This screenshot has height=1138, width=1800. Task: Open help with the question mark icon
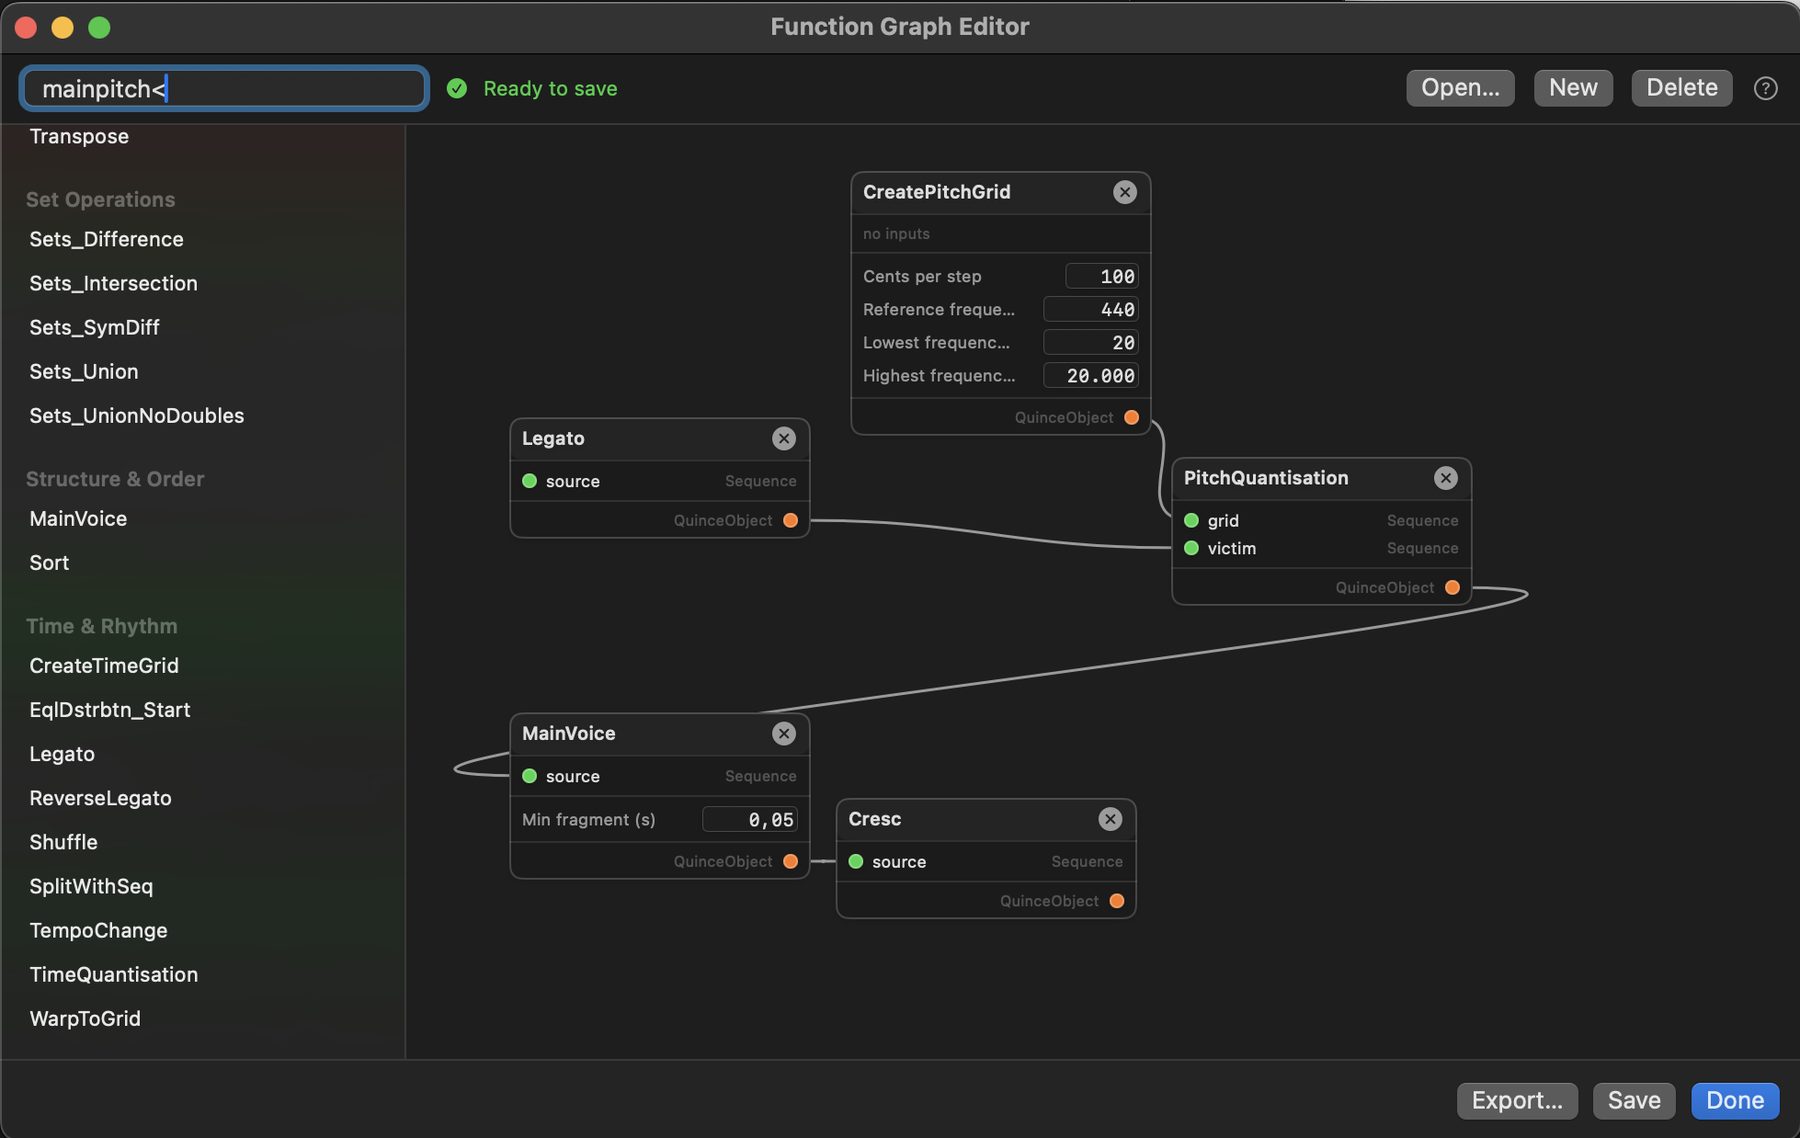pos(1766,88)
